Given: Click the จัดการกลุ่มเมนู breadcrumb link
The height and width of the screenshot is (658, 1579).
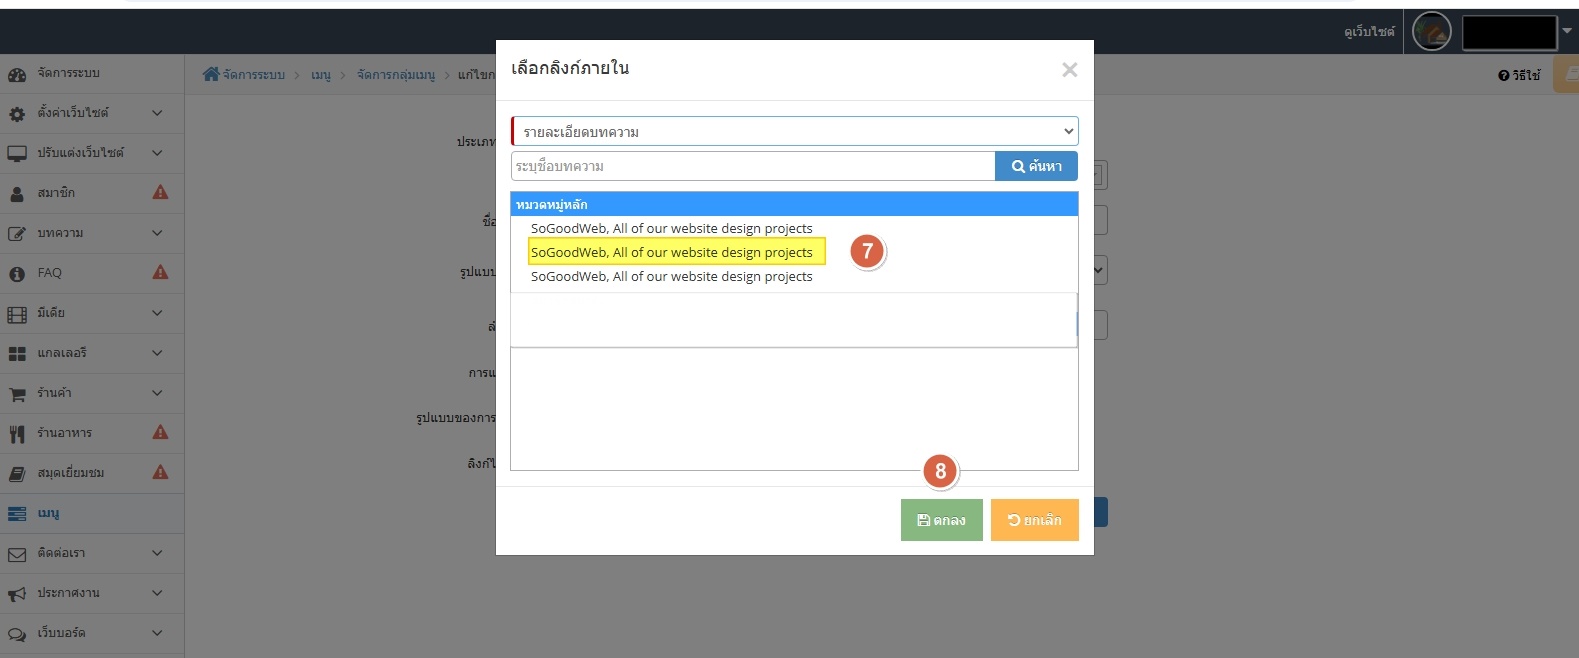Looking at the screenshot, I should click(x=396, y=75).
